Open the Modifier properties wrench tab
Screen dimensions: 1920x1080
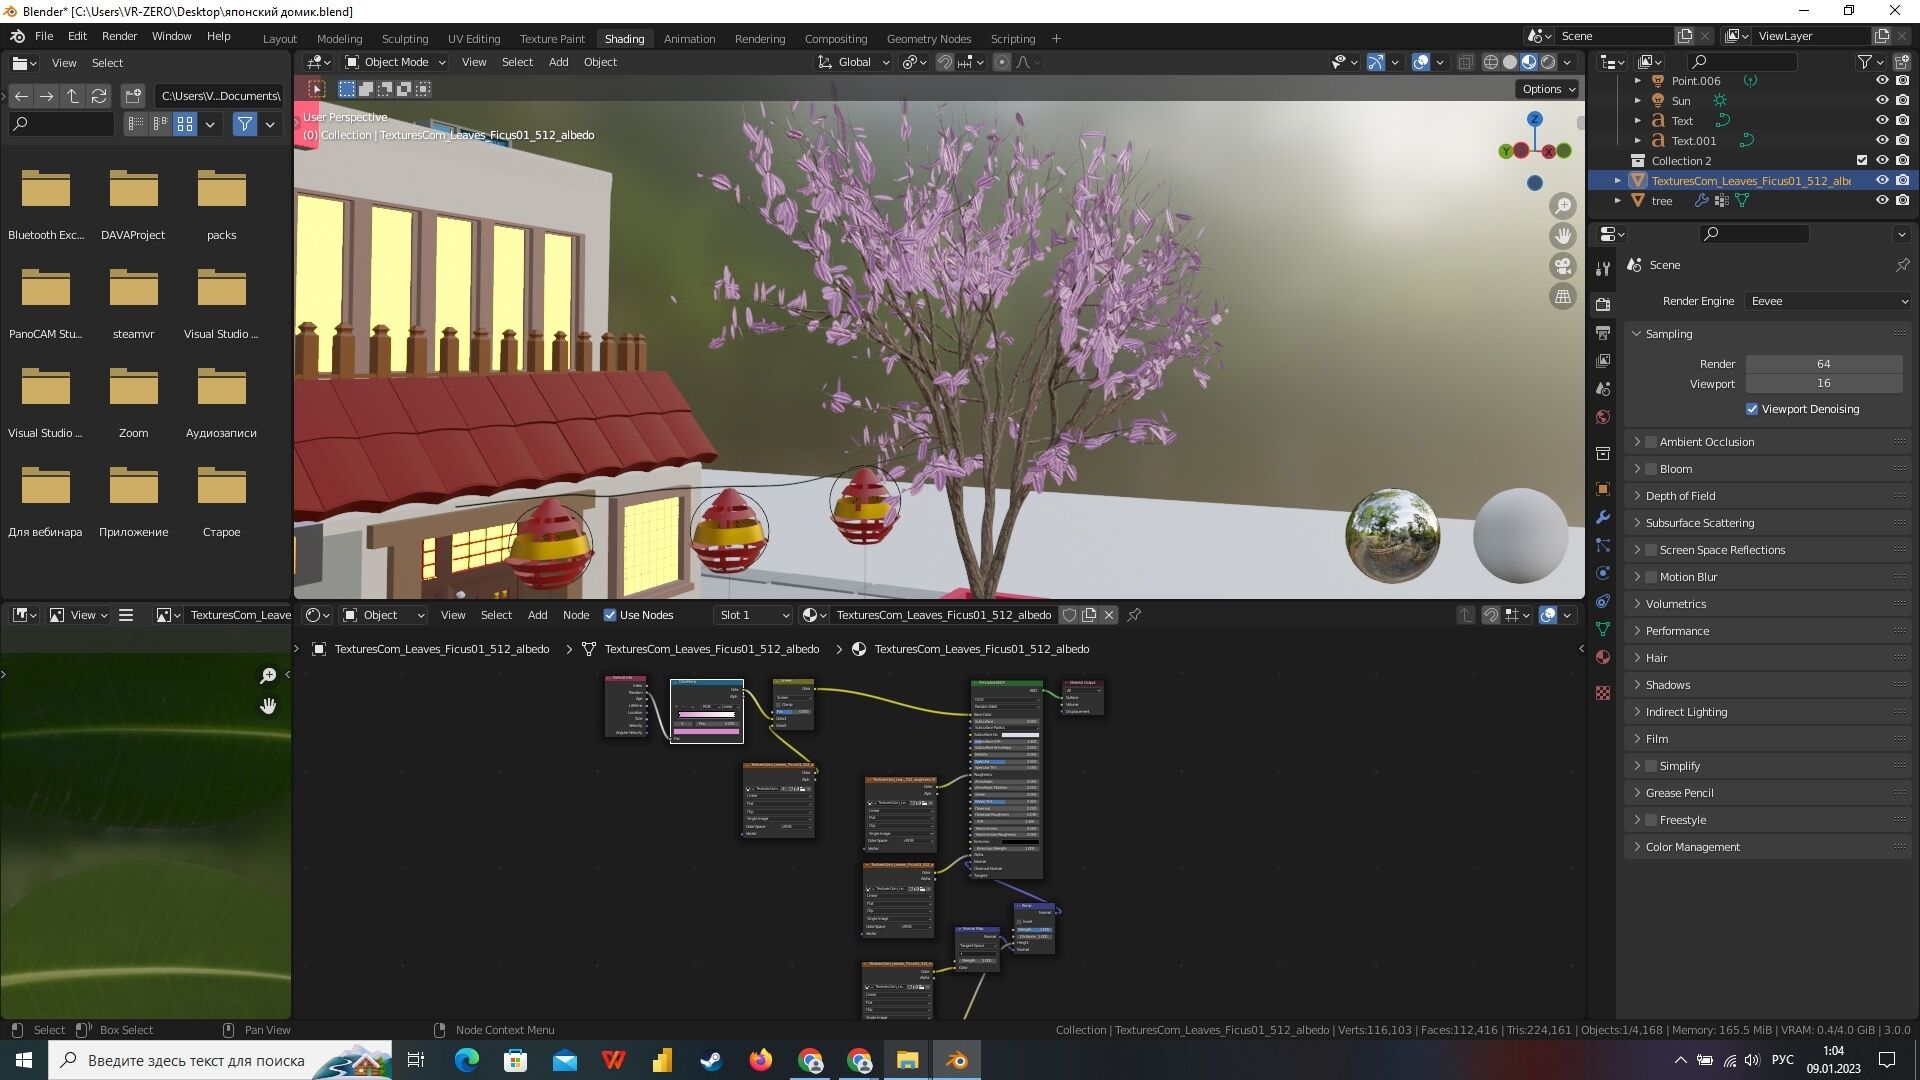[x=1603, y=517]
